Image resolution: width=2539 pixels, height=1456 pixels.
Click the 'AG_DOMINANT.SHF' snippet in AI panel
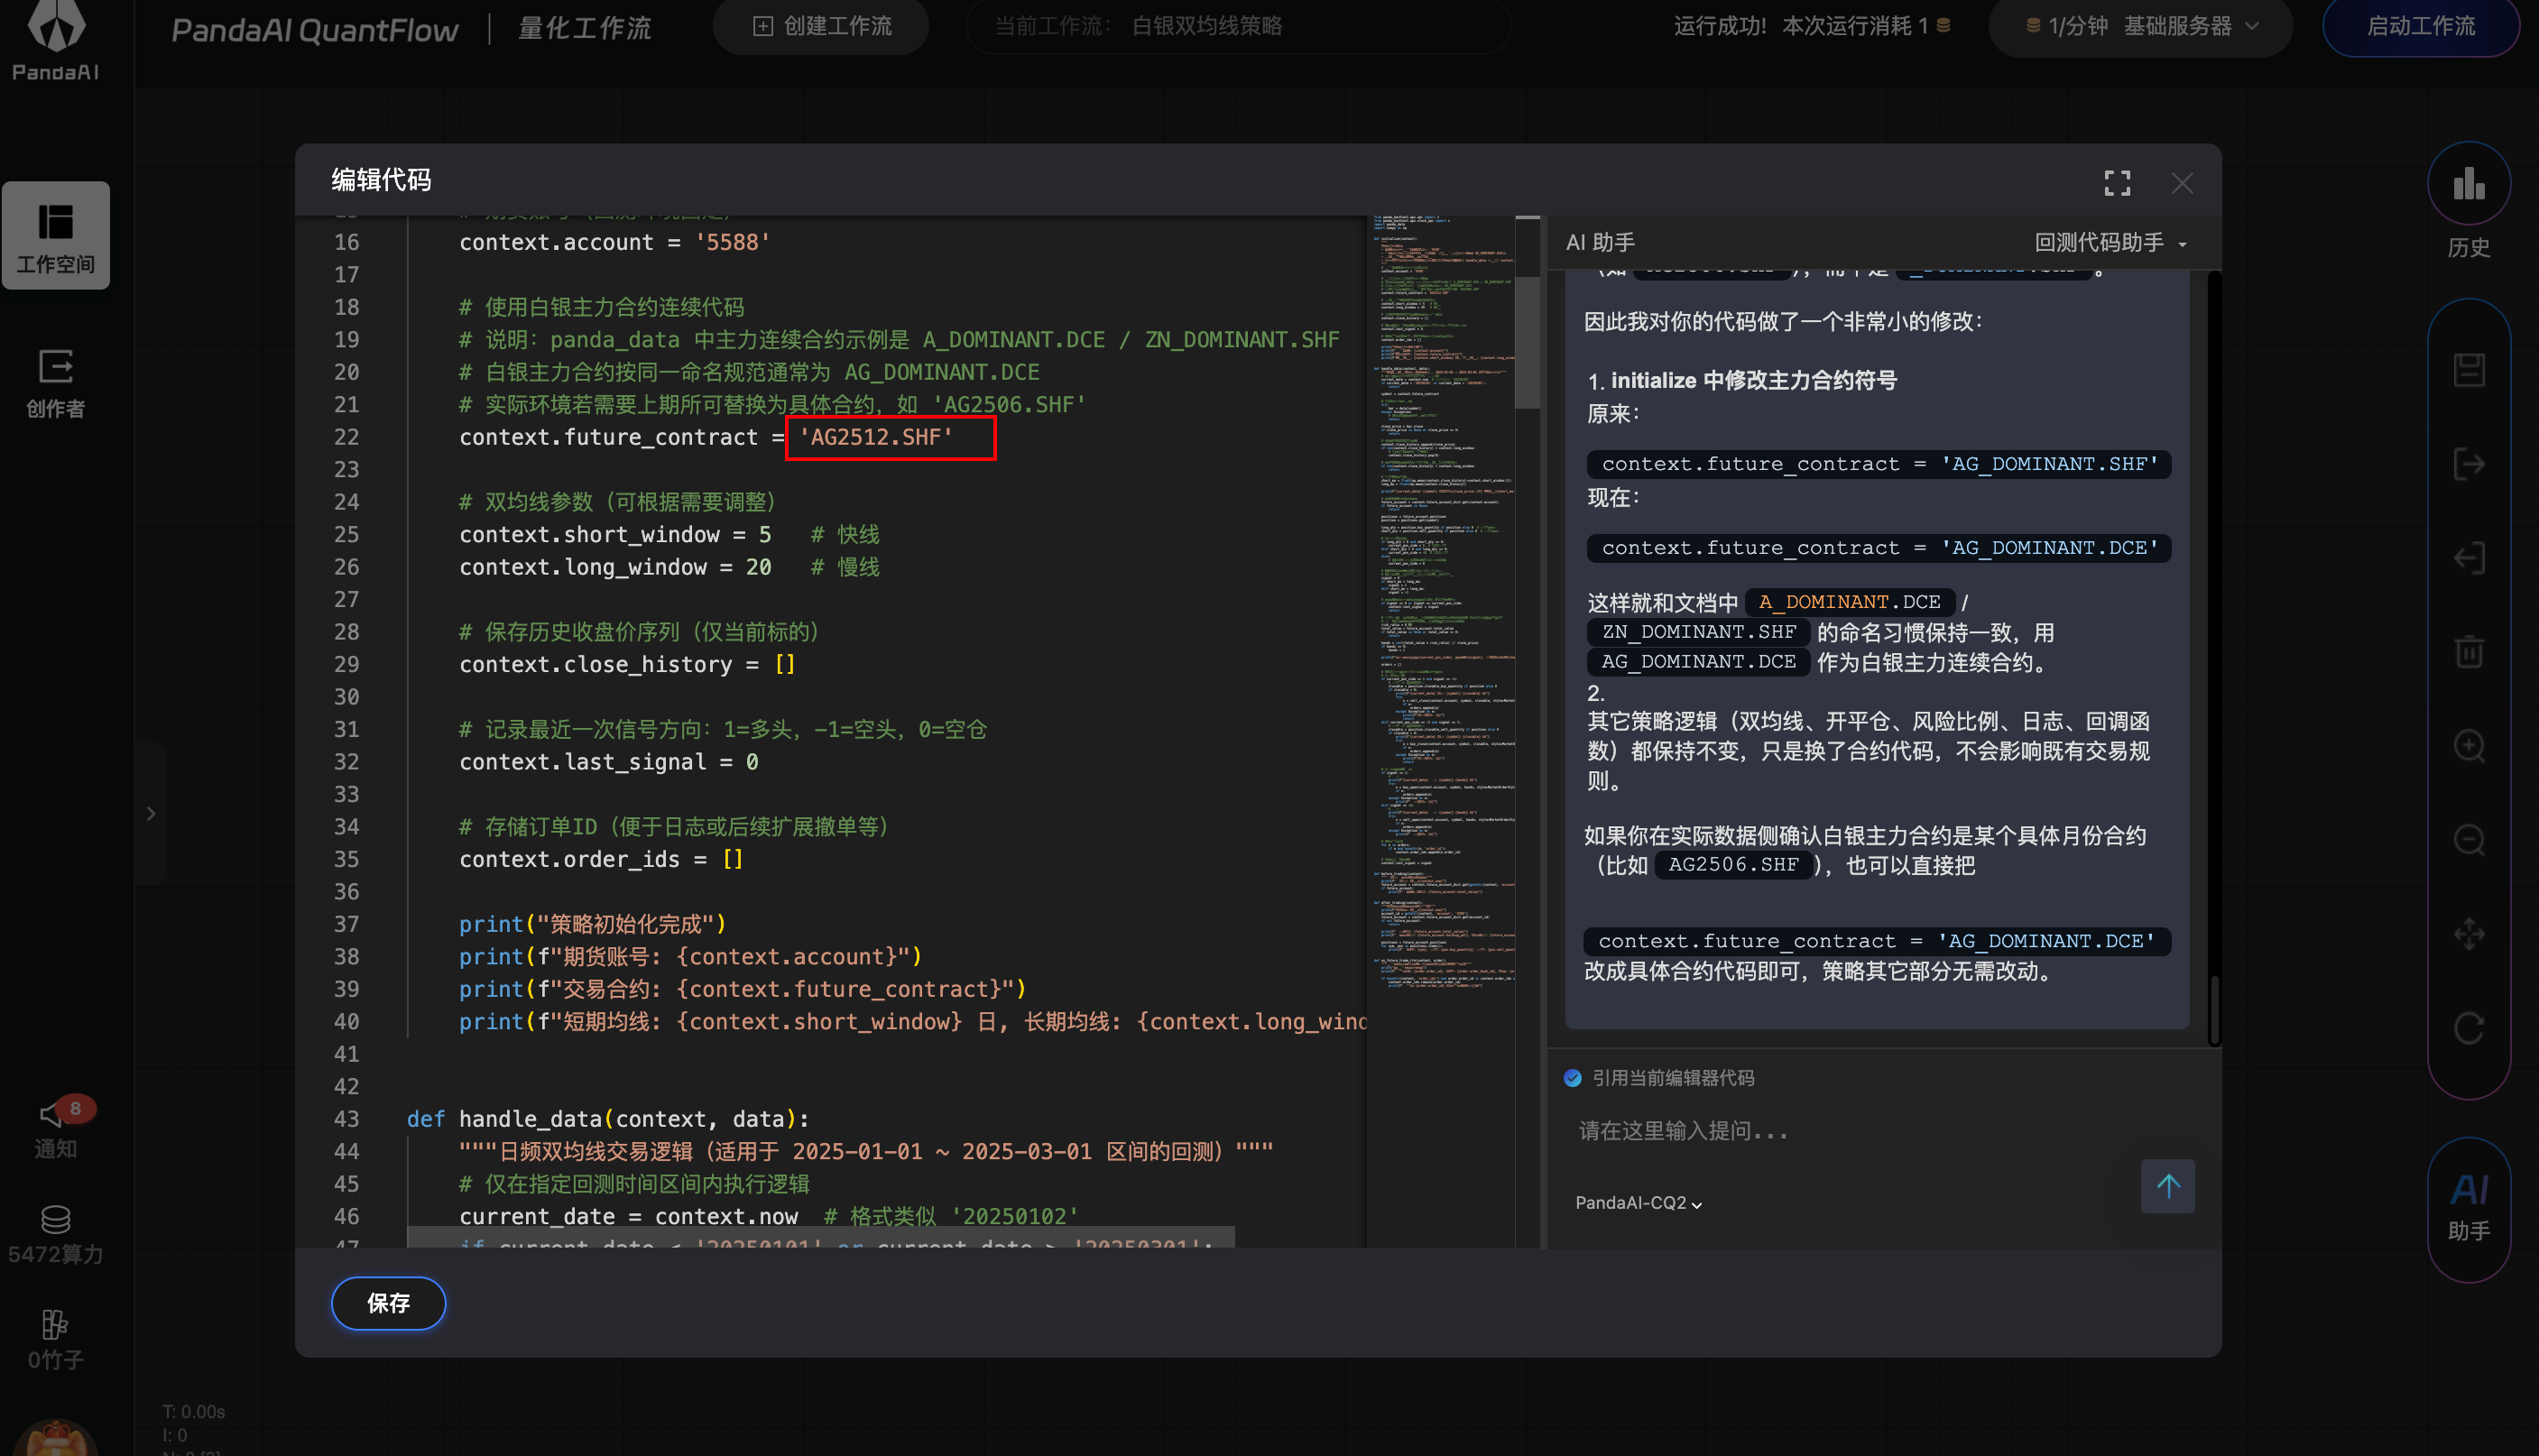1878,464
